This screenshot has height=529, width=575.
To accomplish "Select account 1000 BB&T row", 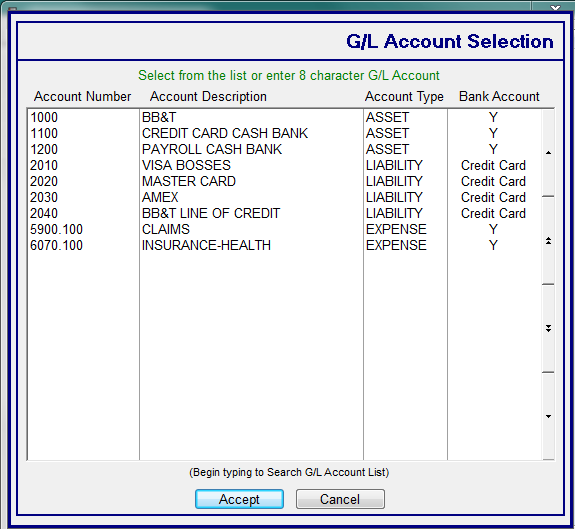I will coord(285,117).
